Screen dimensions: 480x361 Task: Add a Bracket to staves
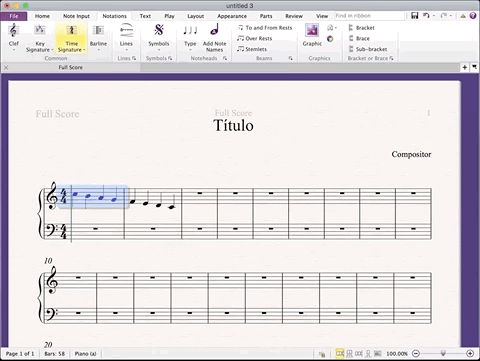[x=361, y=28]
